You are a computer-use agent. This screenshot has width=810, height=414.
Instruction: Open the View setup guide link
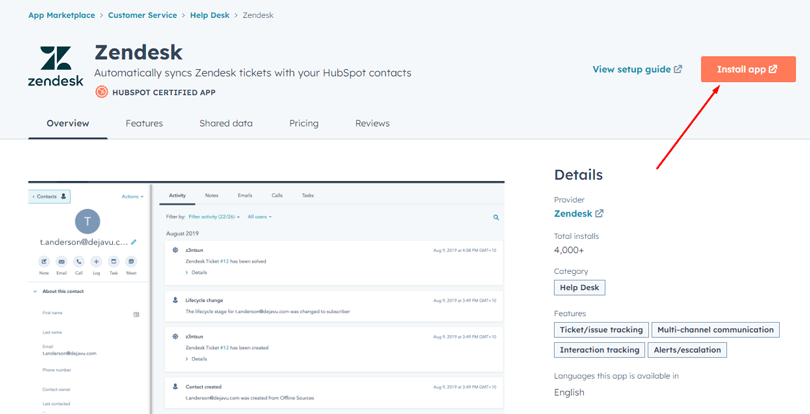pos(637,69)
